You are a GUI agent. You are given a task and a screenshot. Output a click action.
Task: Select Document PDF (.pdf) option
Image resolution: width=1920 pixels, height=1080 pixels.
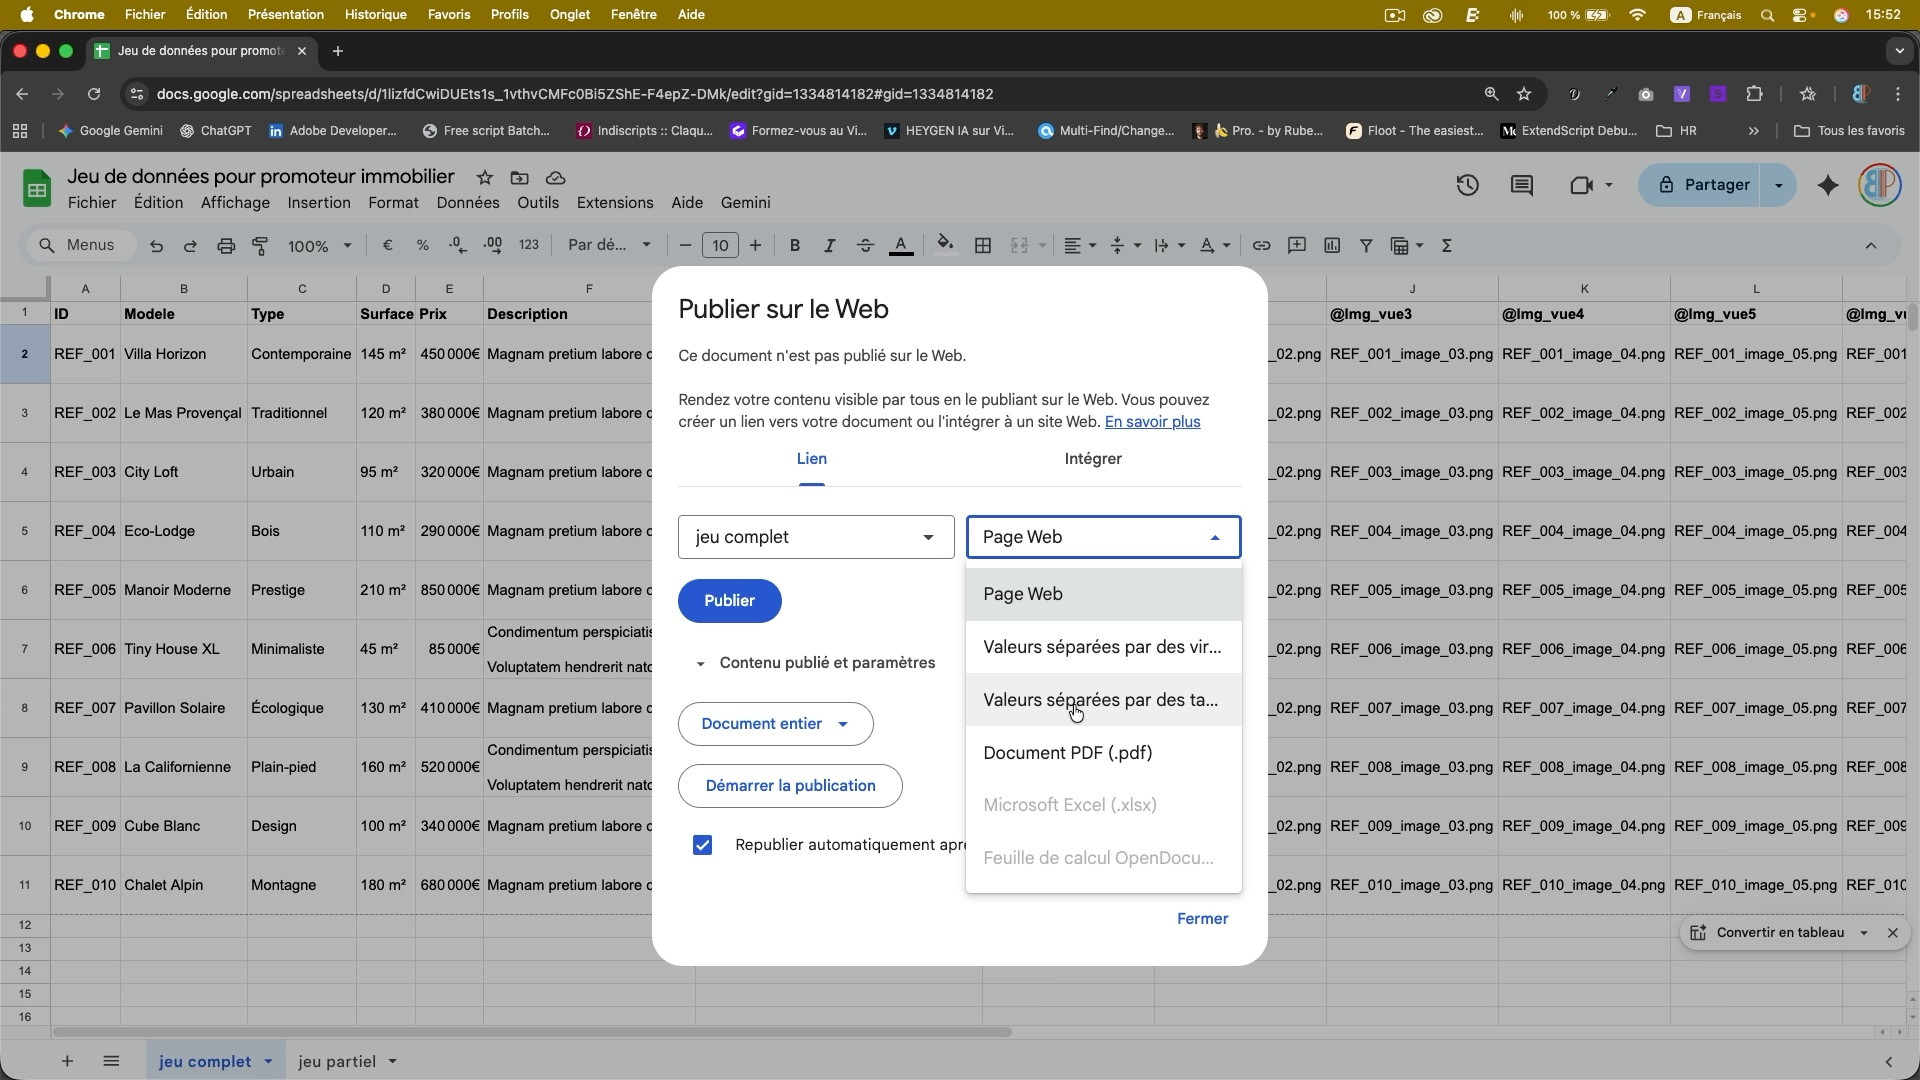click(1068, 753)
